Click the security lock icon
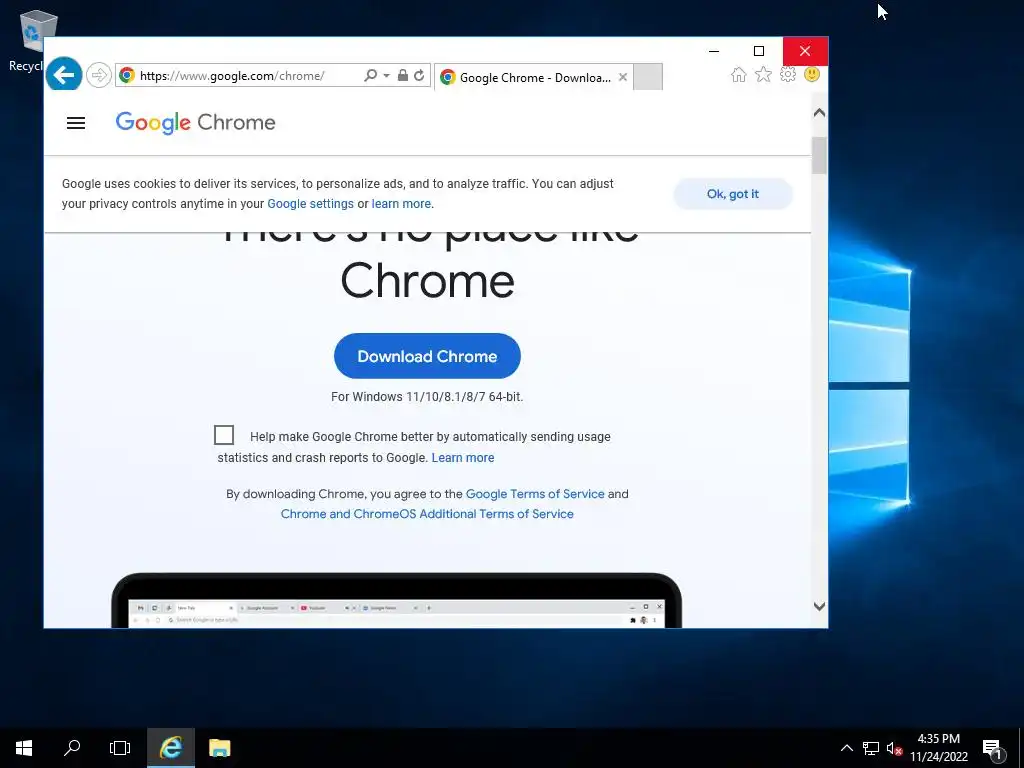This screenshot has height=768, width=1024. [403, 76]
